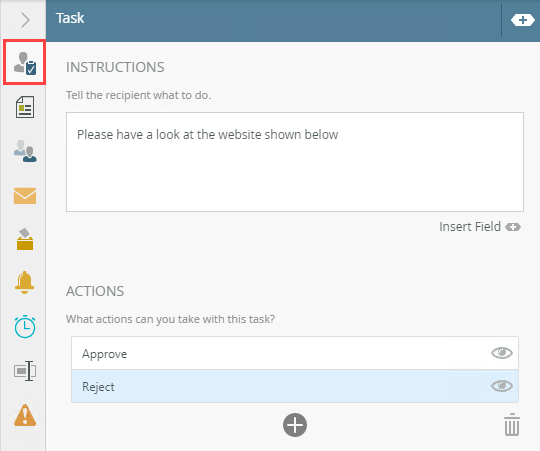
Task: Click Insert Field link
Action: 480,227
